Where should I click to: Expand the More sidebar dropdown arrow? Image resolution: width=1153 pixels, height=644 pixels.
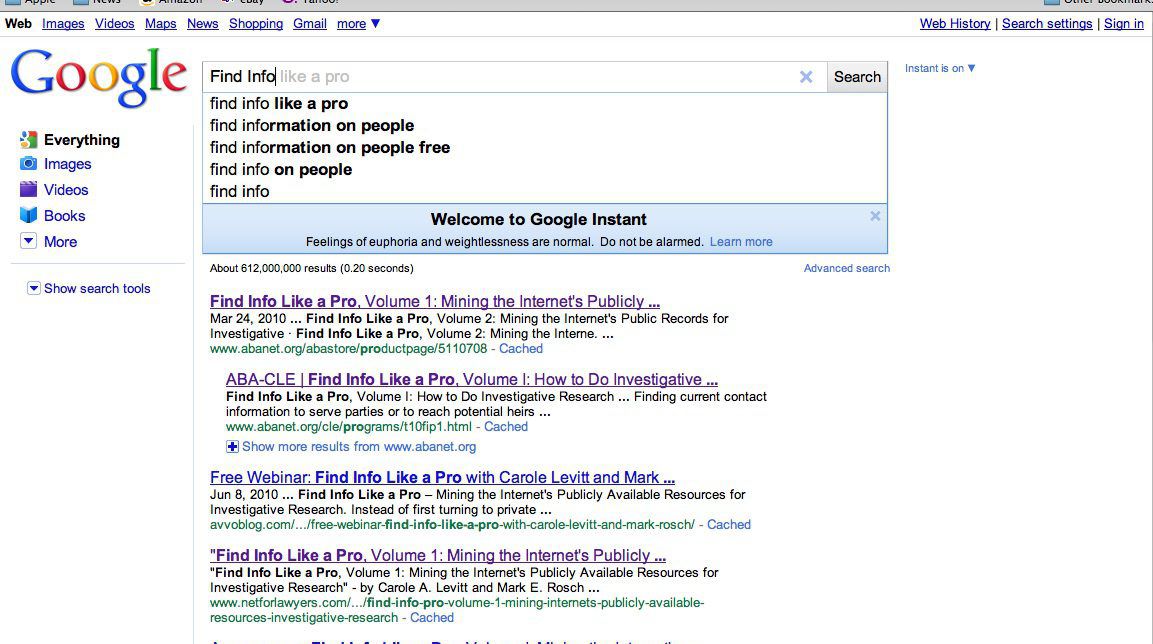click(29, 240)
